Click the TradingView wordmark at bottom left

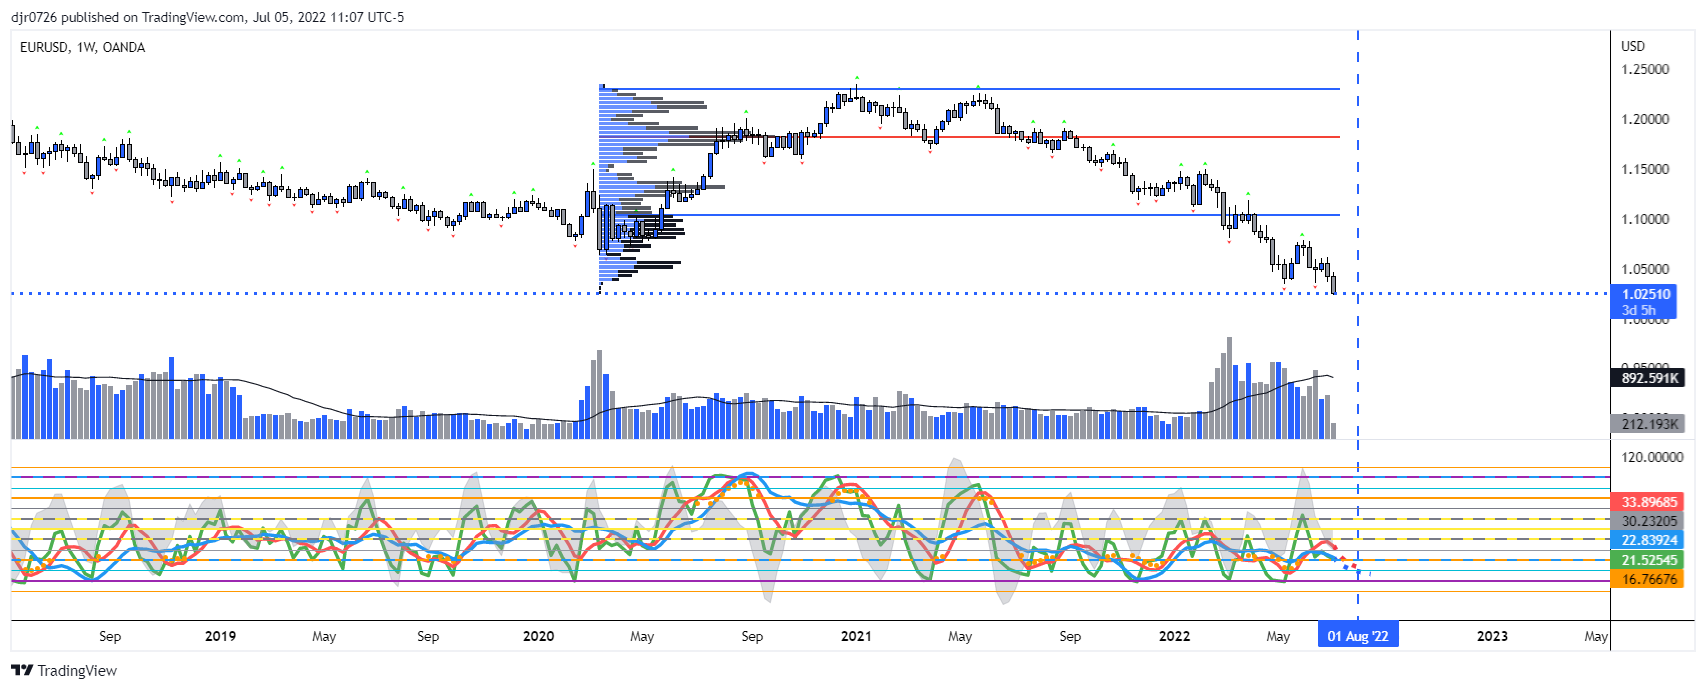coord(77,671)
